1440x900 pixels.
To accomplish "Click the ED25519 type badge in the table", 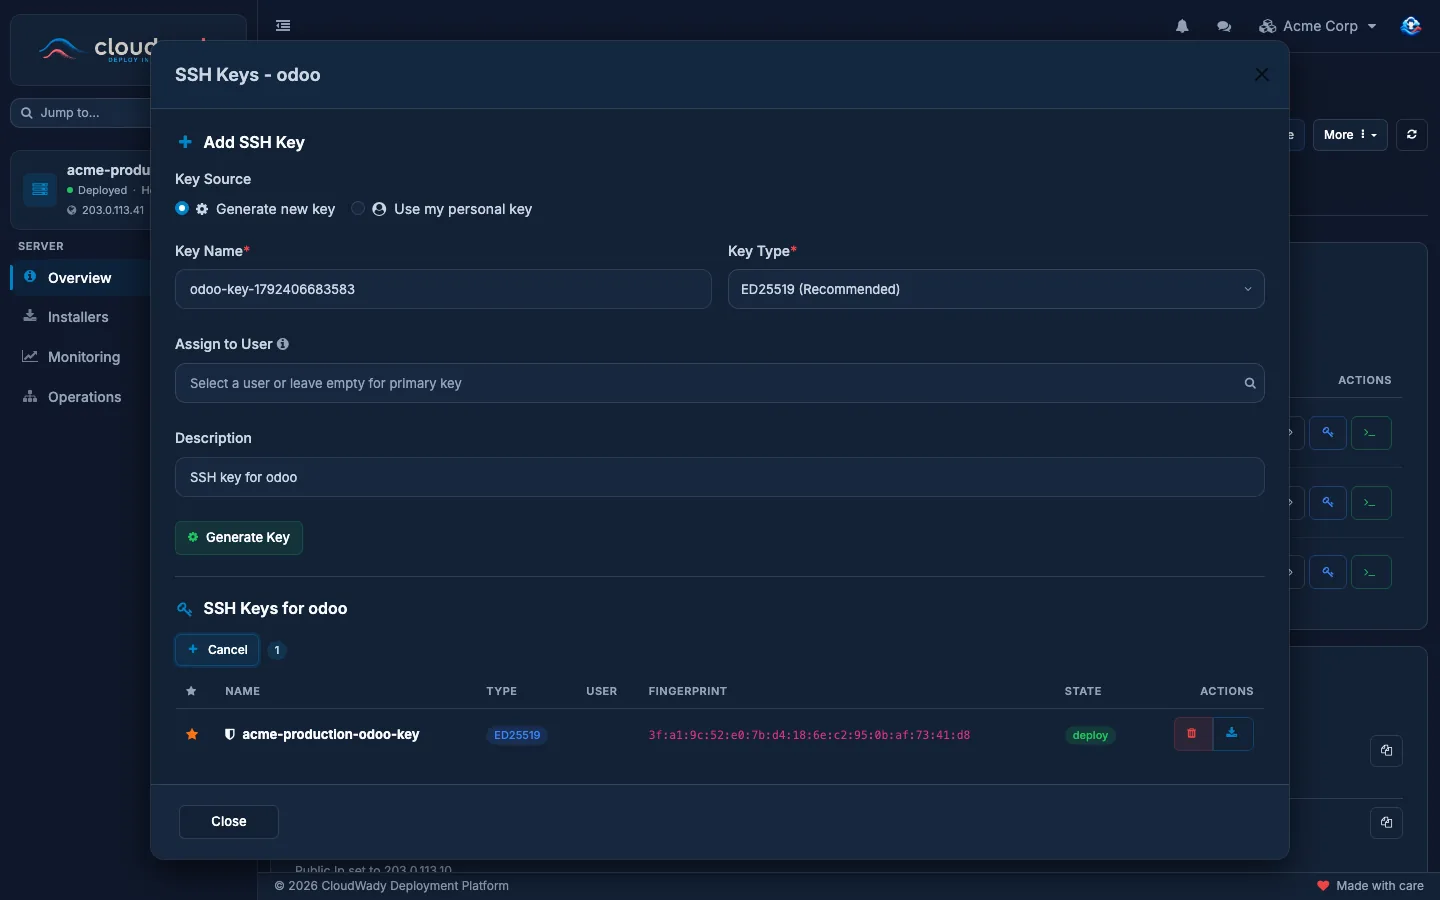I will click(517, 735).
